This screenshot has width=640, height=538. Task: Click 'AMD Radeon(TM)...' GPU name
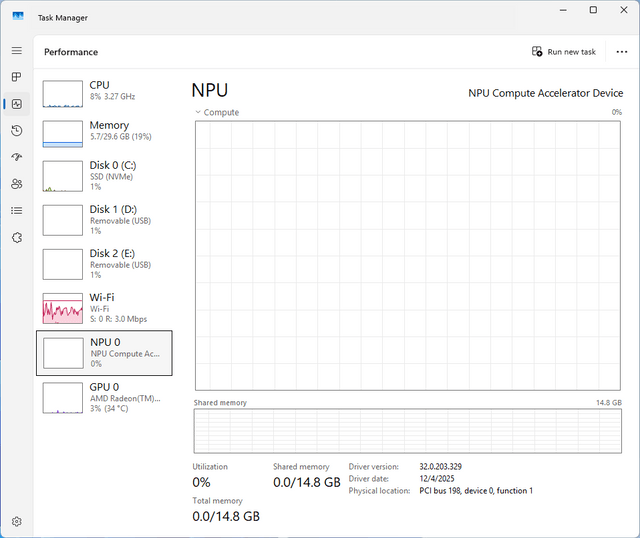tap(125, 398)
